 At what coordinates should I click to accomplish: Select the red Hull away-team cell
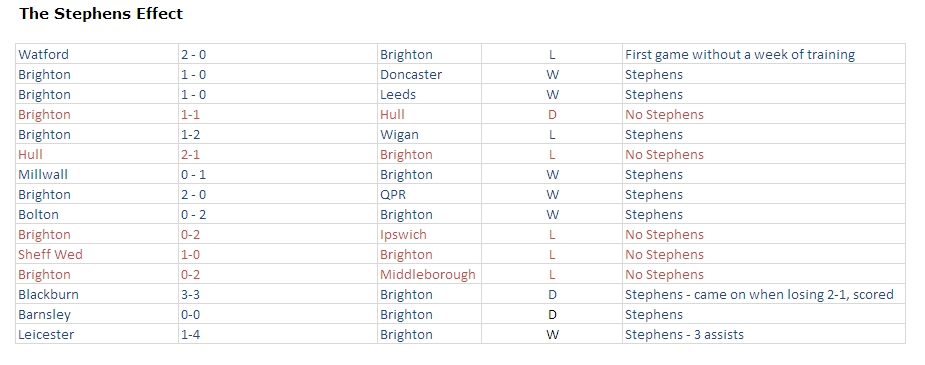click(x=429, y=114)
